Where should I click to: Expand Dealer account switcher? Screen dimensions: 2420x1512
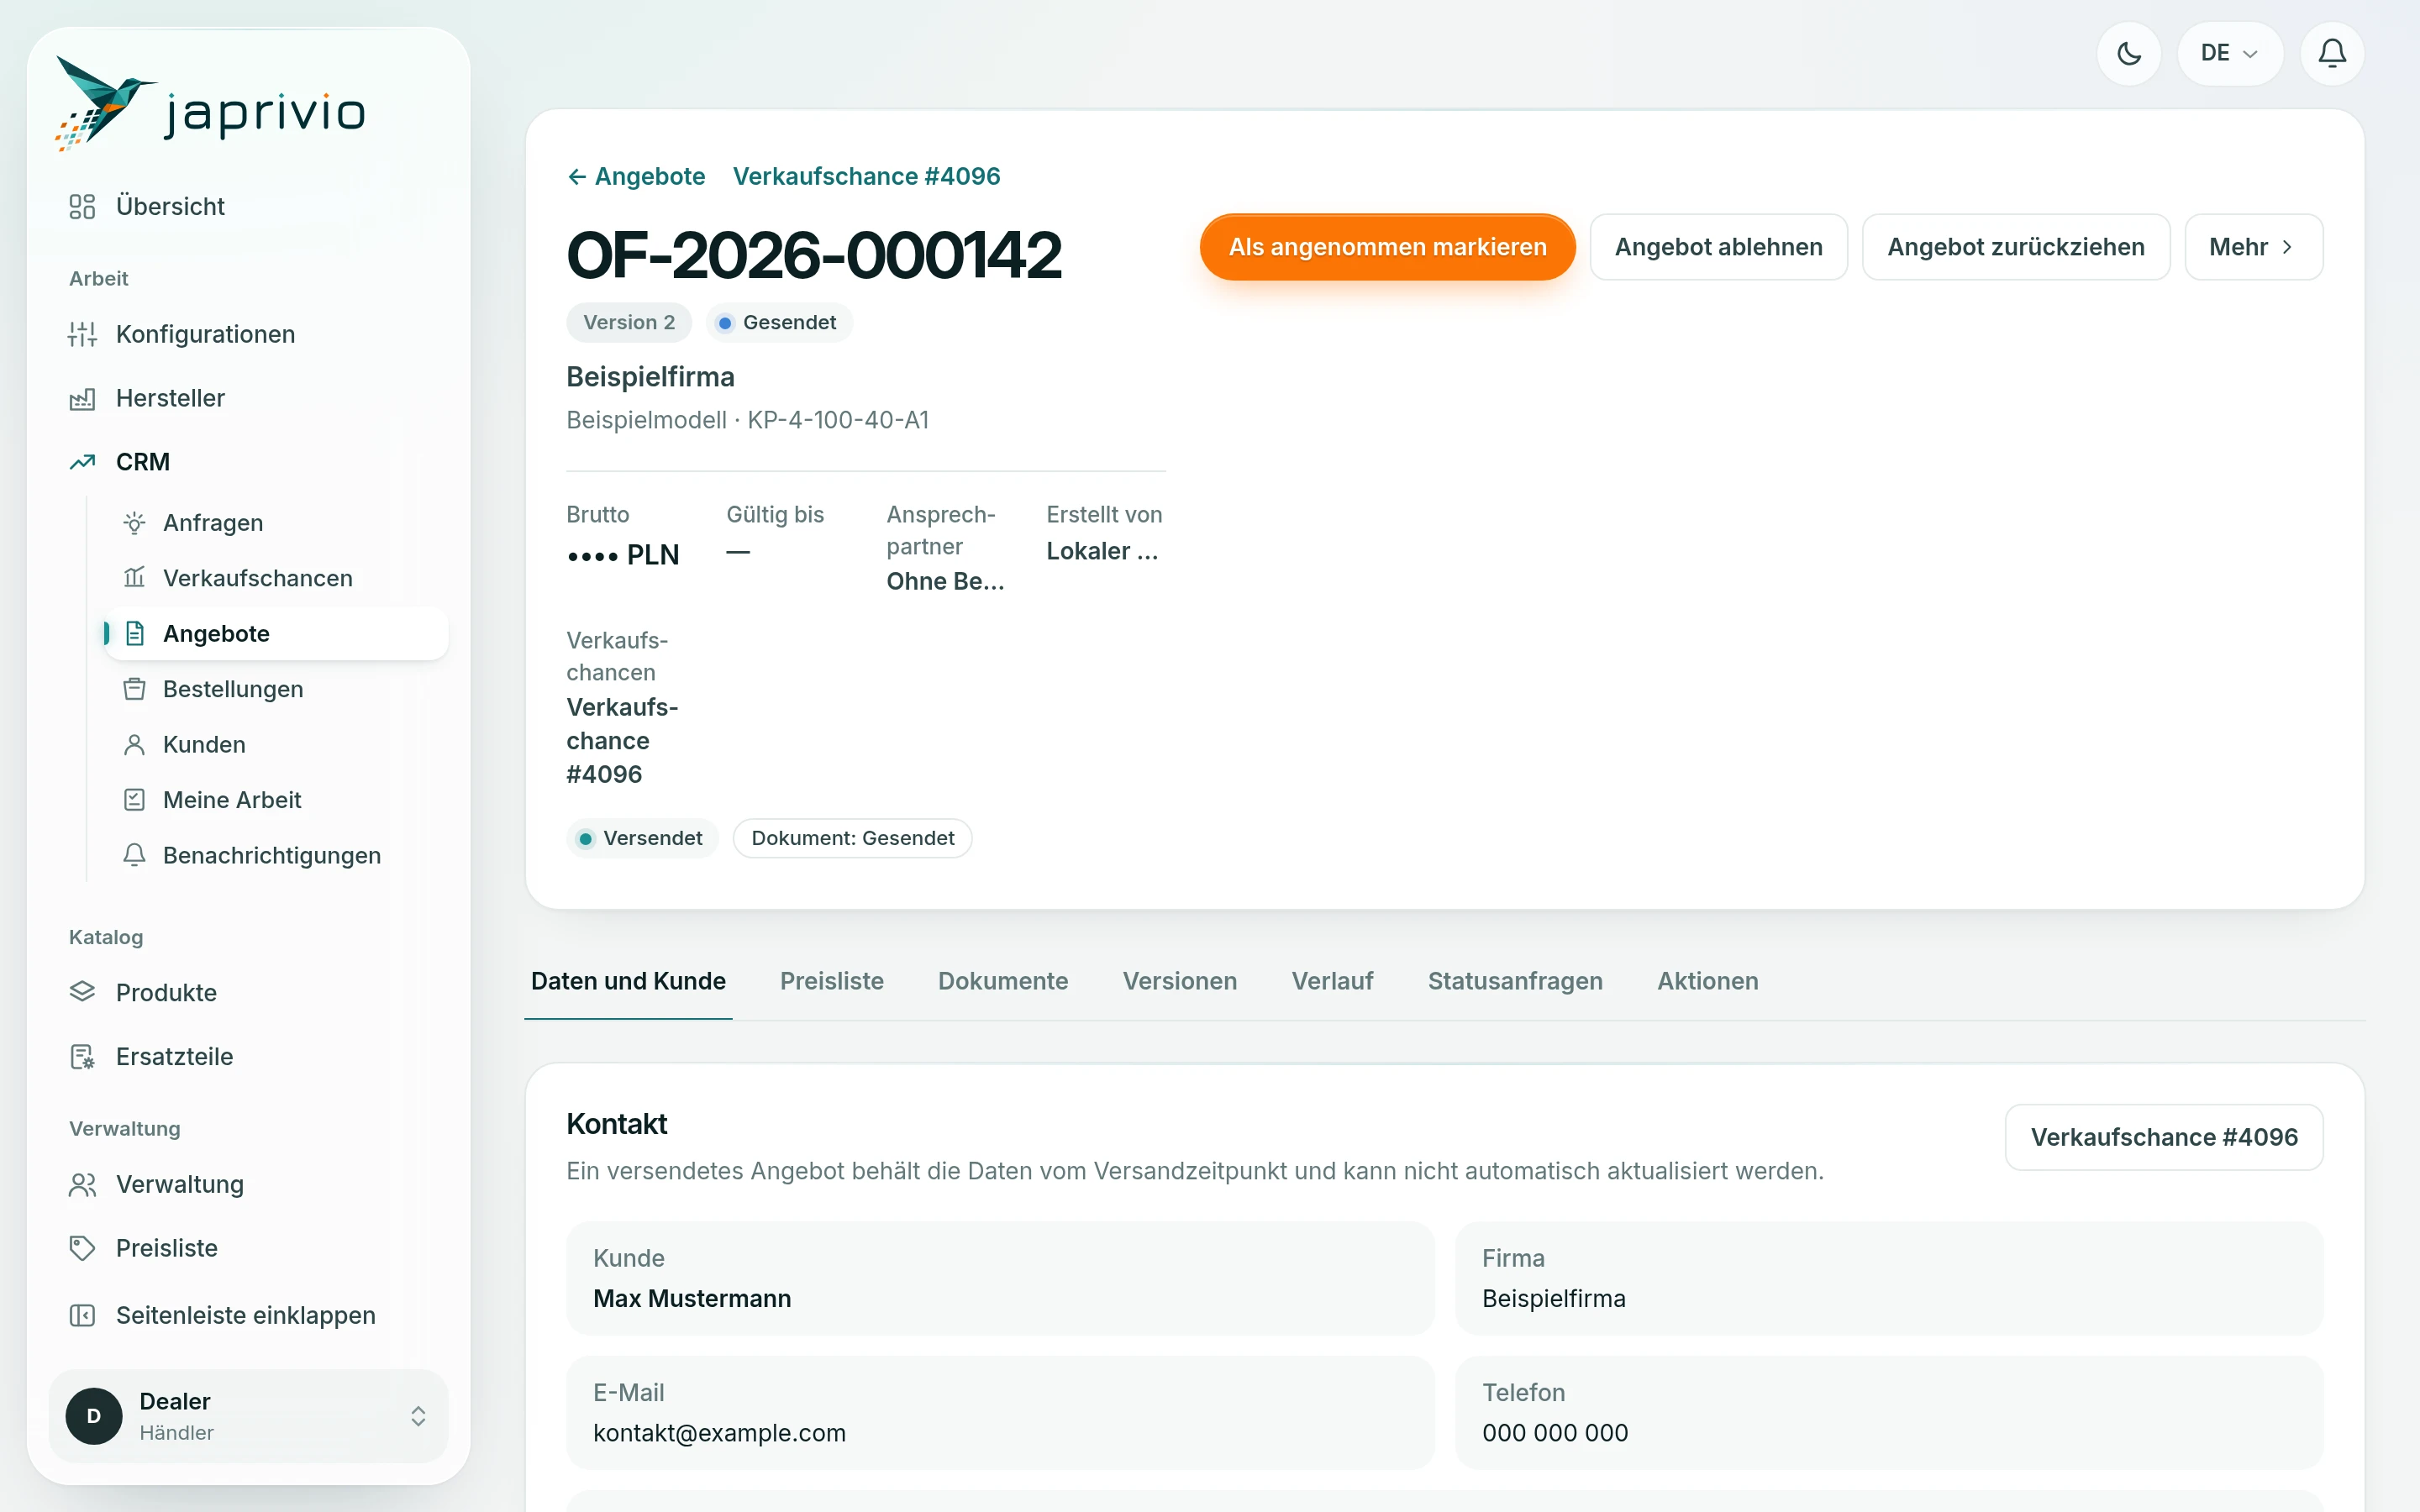249,1416
